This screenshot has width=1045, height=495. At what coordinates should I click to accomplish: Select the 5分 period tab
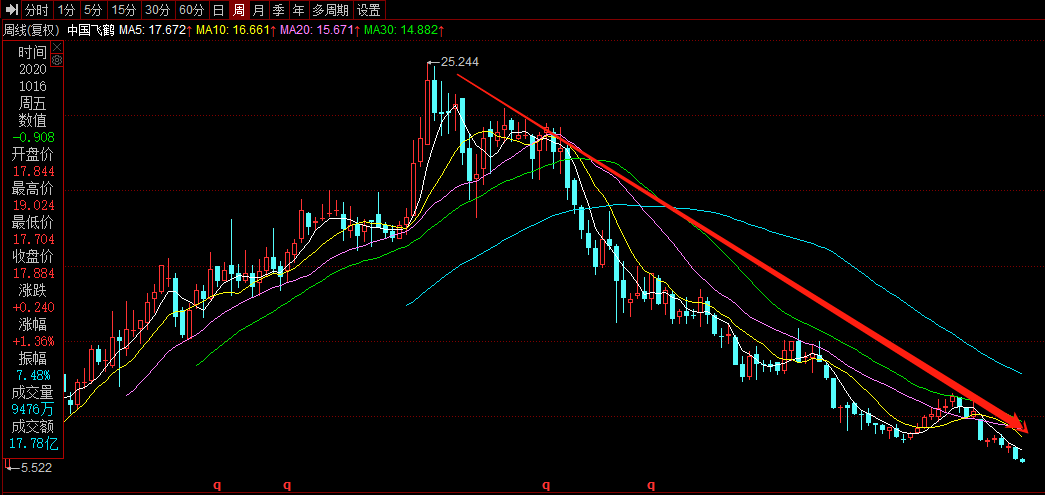93,10
